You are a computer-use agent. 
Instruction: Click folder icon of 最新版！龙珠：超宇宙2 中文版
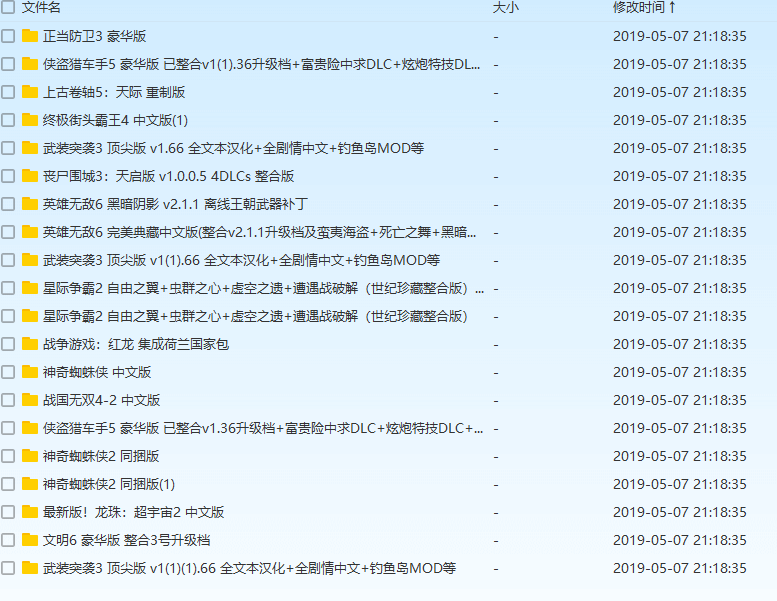coord(30,512)
